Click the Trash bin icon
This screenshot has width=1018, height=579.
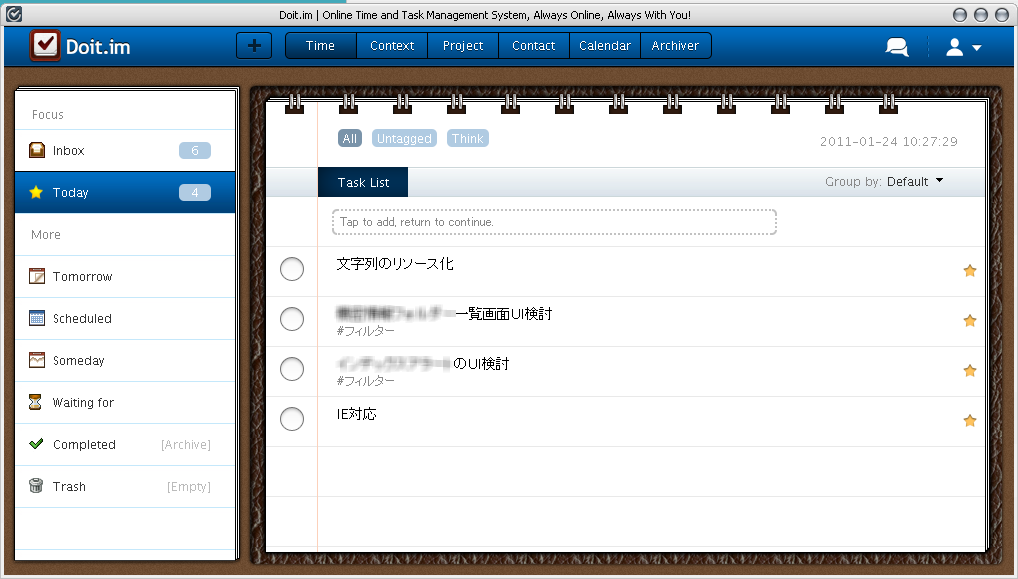click(x=38, y=486)
